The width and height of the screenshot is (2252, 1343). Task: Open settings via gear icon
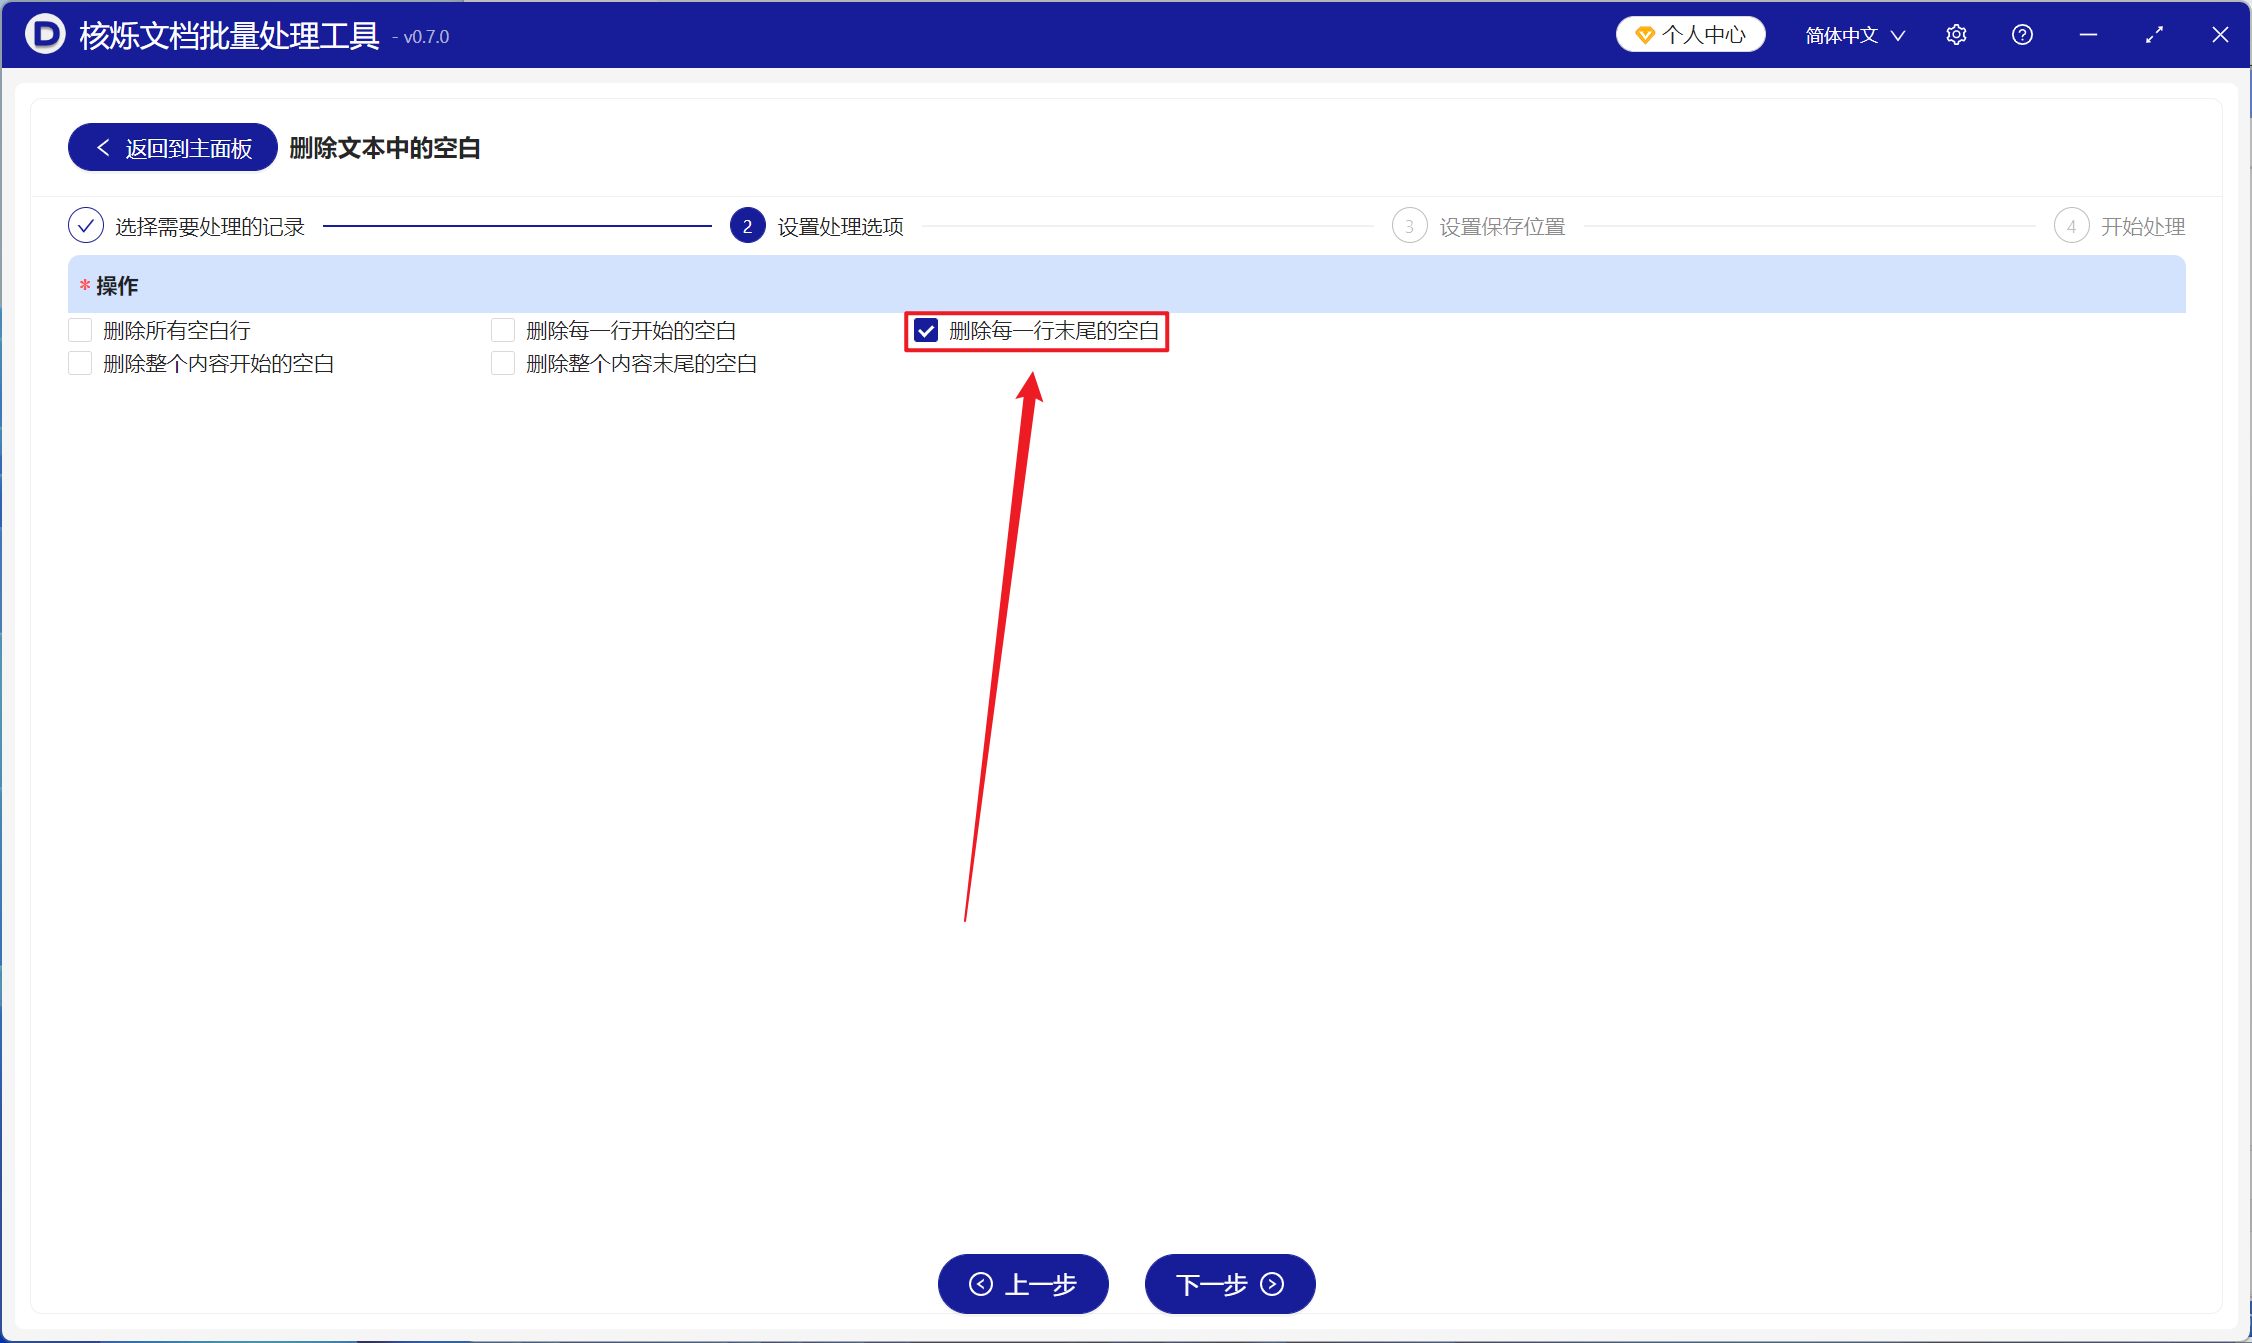(x=1957, y=35)
